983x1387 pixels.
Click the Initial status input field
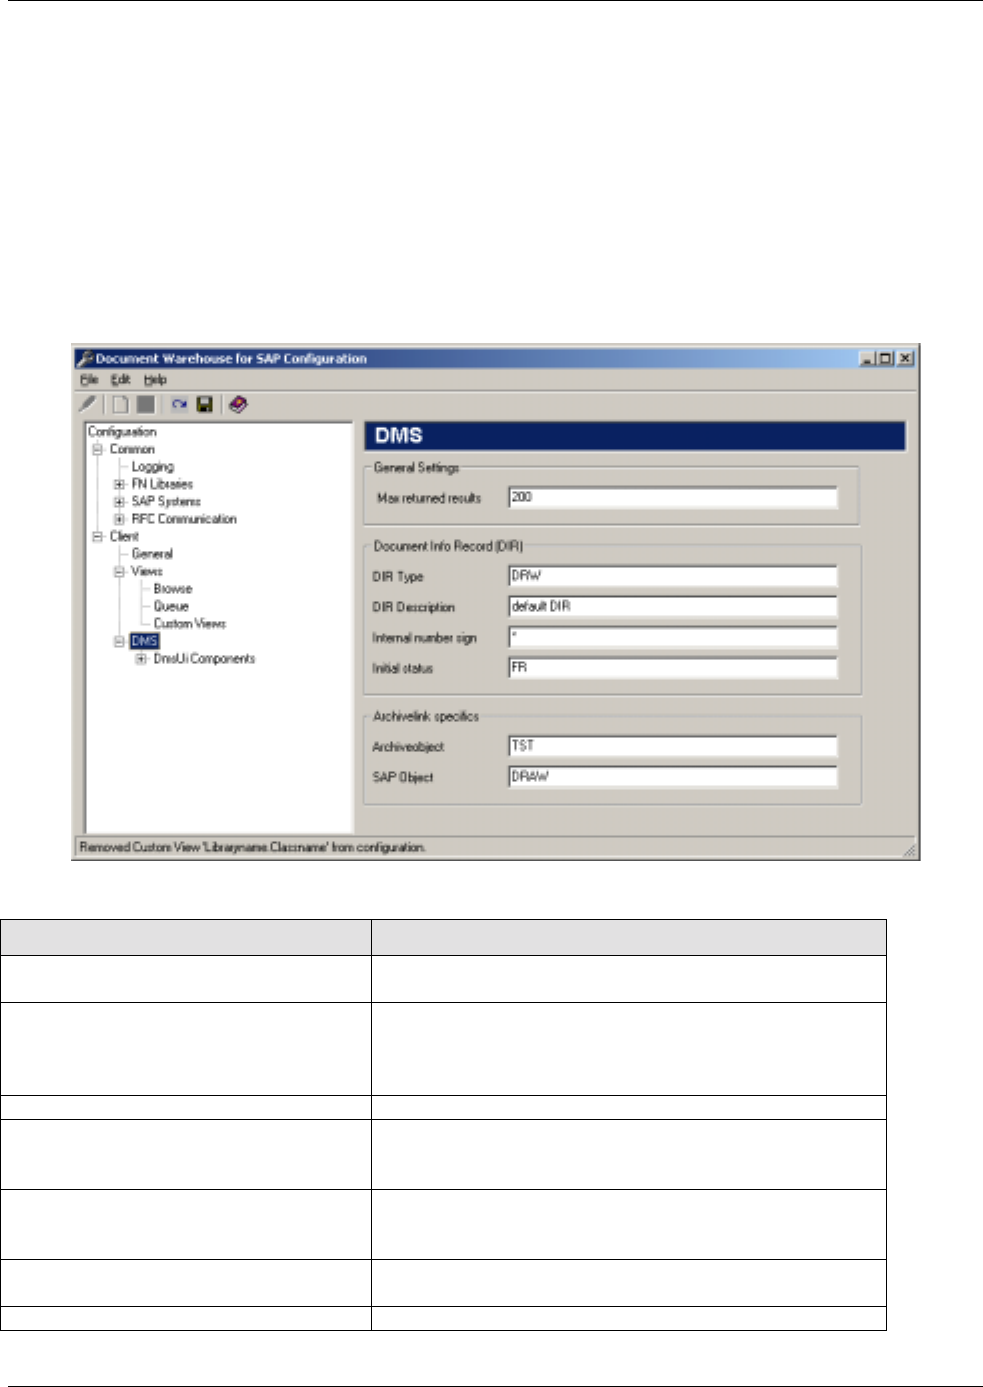(x=673, y=668)
